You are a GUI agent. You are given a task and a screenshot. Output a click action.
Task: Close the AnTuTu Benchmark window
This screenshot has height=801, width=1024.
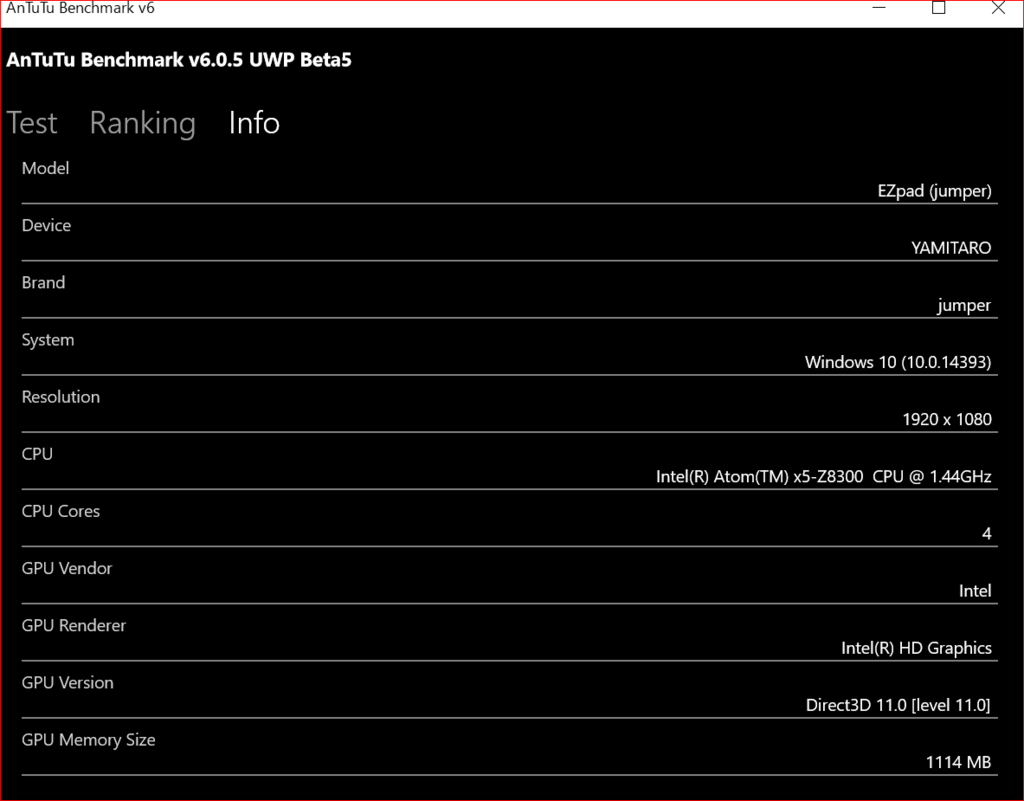998,8
